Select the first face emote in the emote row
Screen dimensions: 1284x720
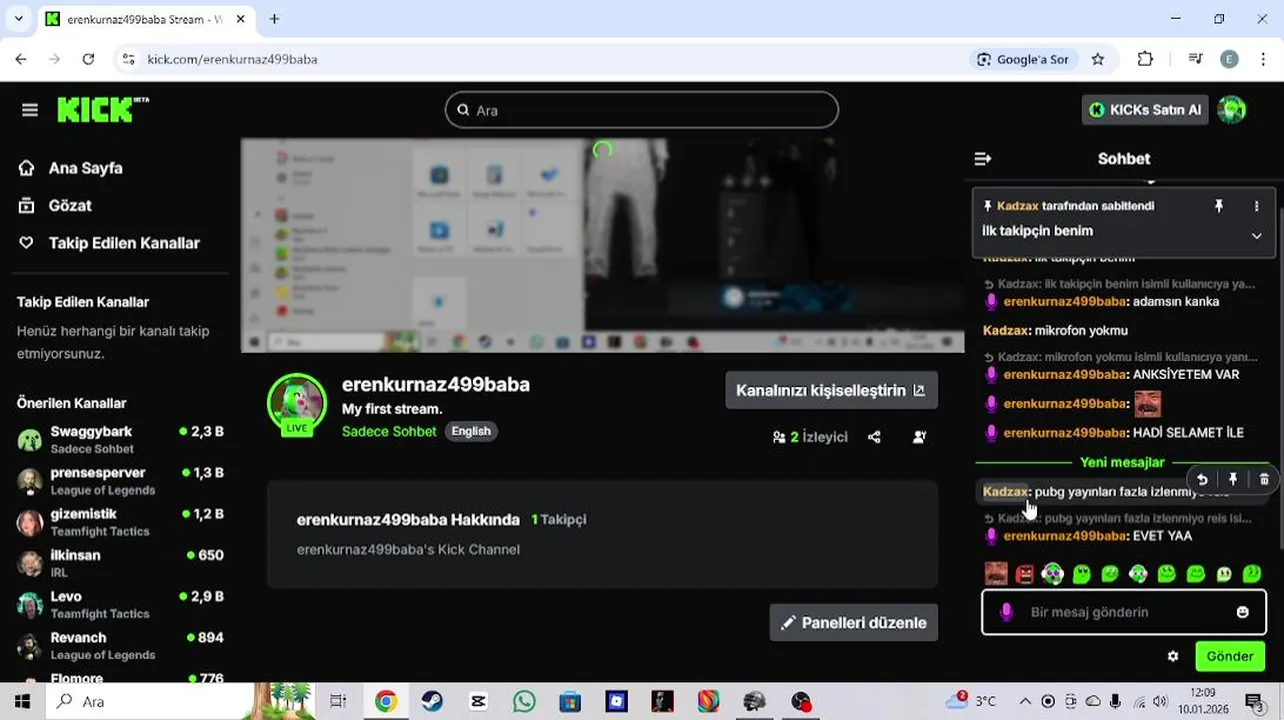click(x=996, y=573)
